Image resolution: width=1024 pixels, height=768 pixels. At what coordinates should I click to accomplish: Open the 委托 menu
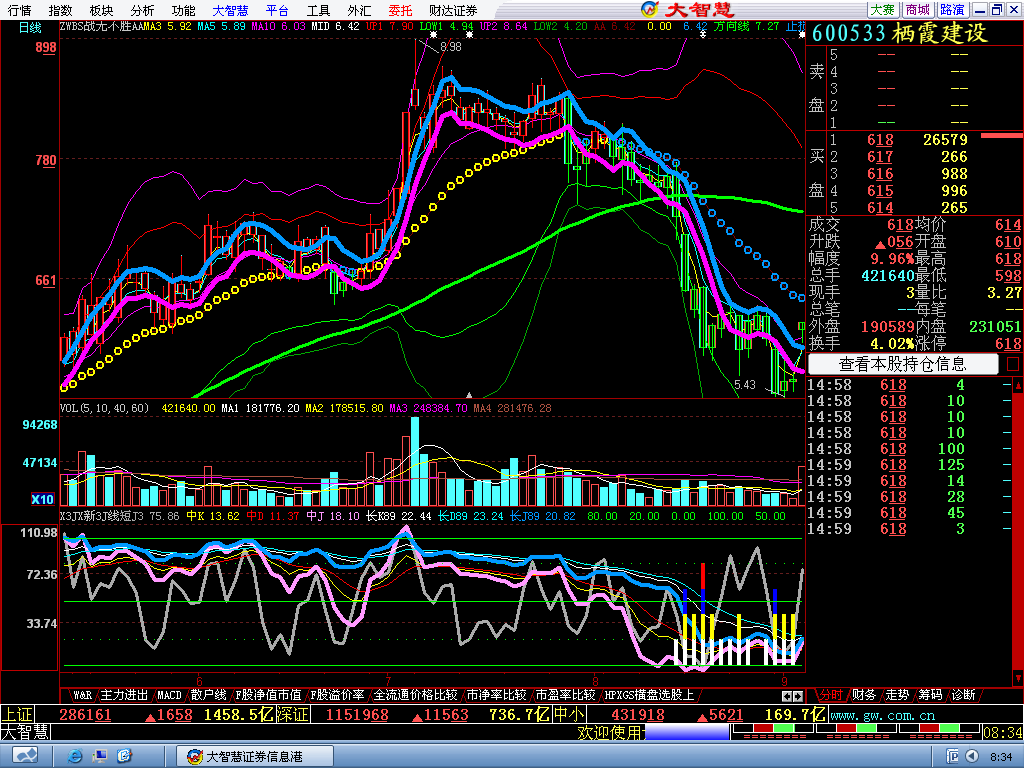[400, 10]
